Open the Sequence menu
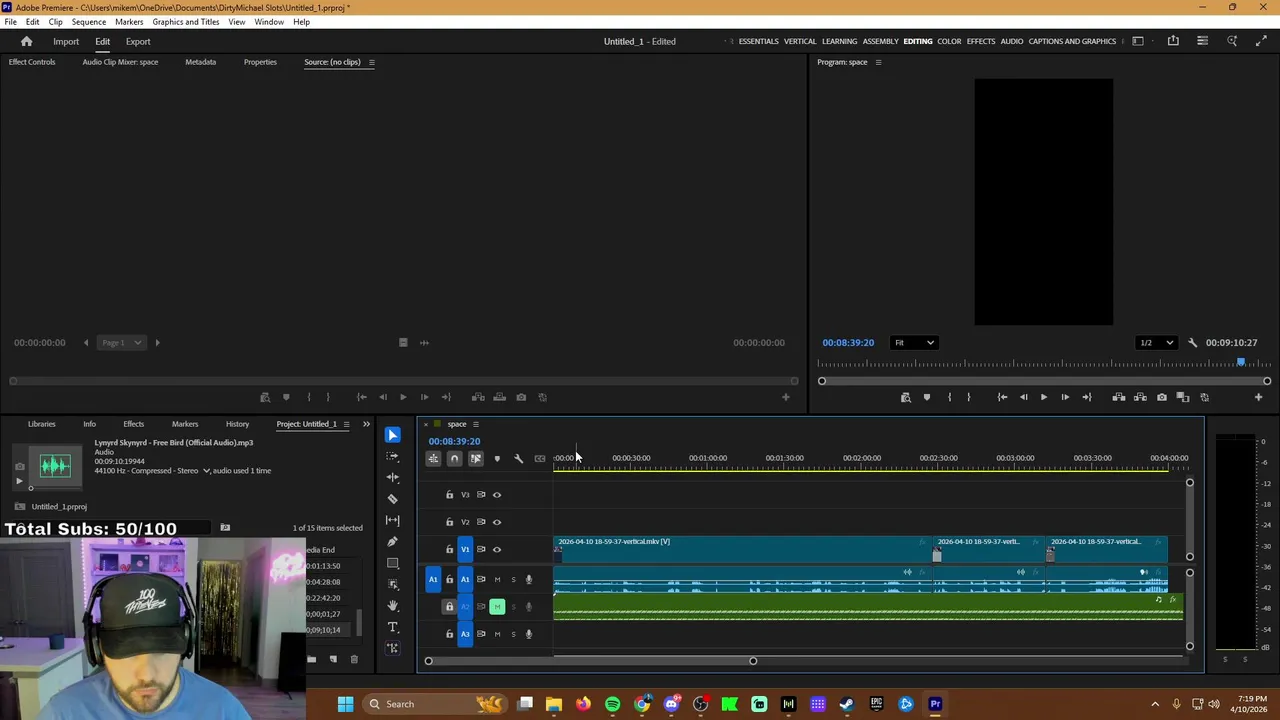The image size is (1280, 720). click(89, 22)
